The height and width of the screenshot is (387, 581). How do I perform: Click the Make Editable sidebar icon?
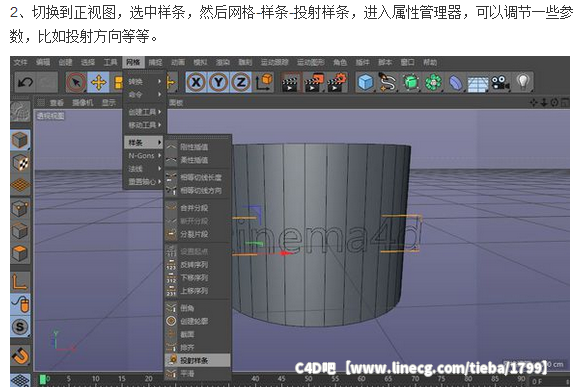pyautogui.click(x=20, y=112)
